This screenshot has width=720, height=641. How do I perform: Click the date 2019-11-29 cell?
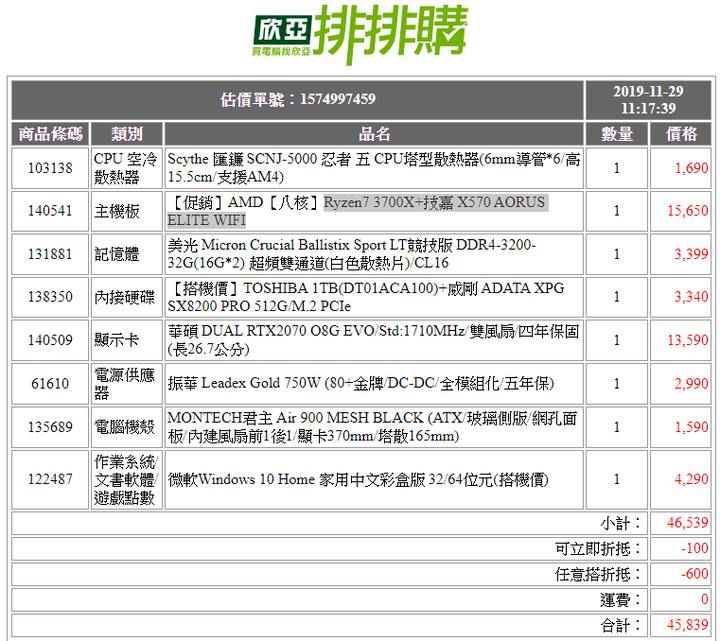[648, 100]
